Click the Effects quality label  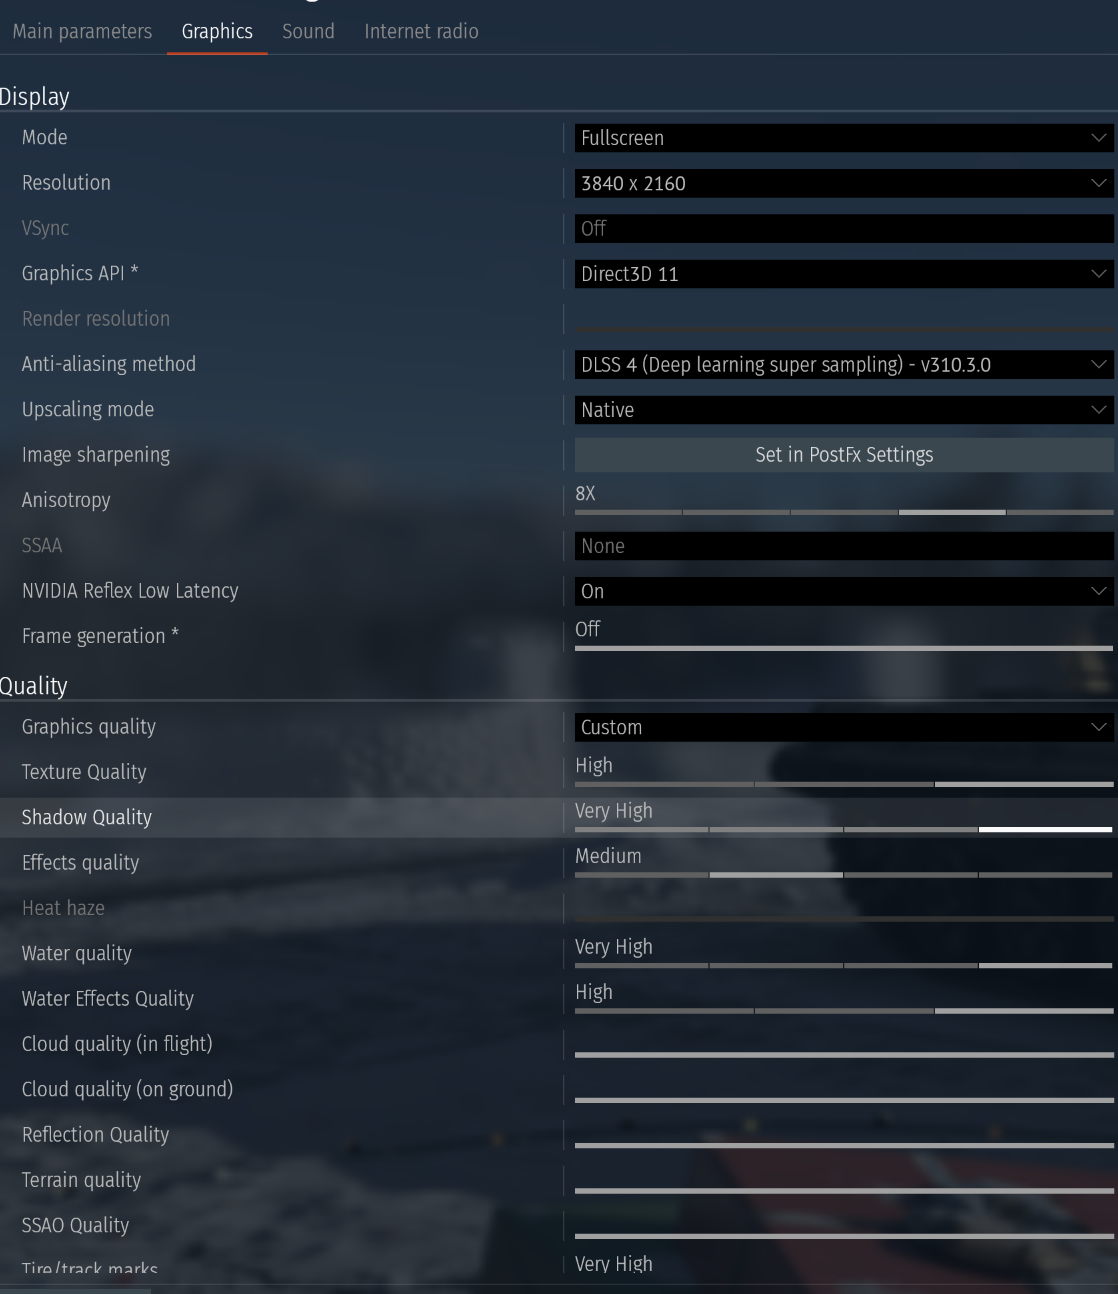pyautogui.click(x=80, y=863)
